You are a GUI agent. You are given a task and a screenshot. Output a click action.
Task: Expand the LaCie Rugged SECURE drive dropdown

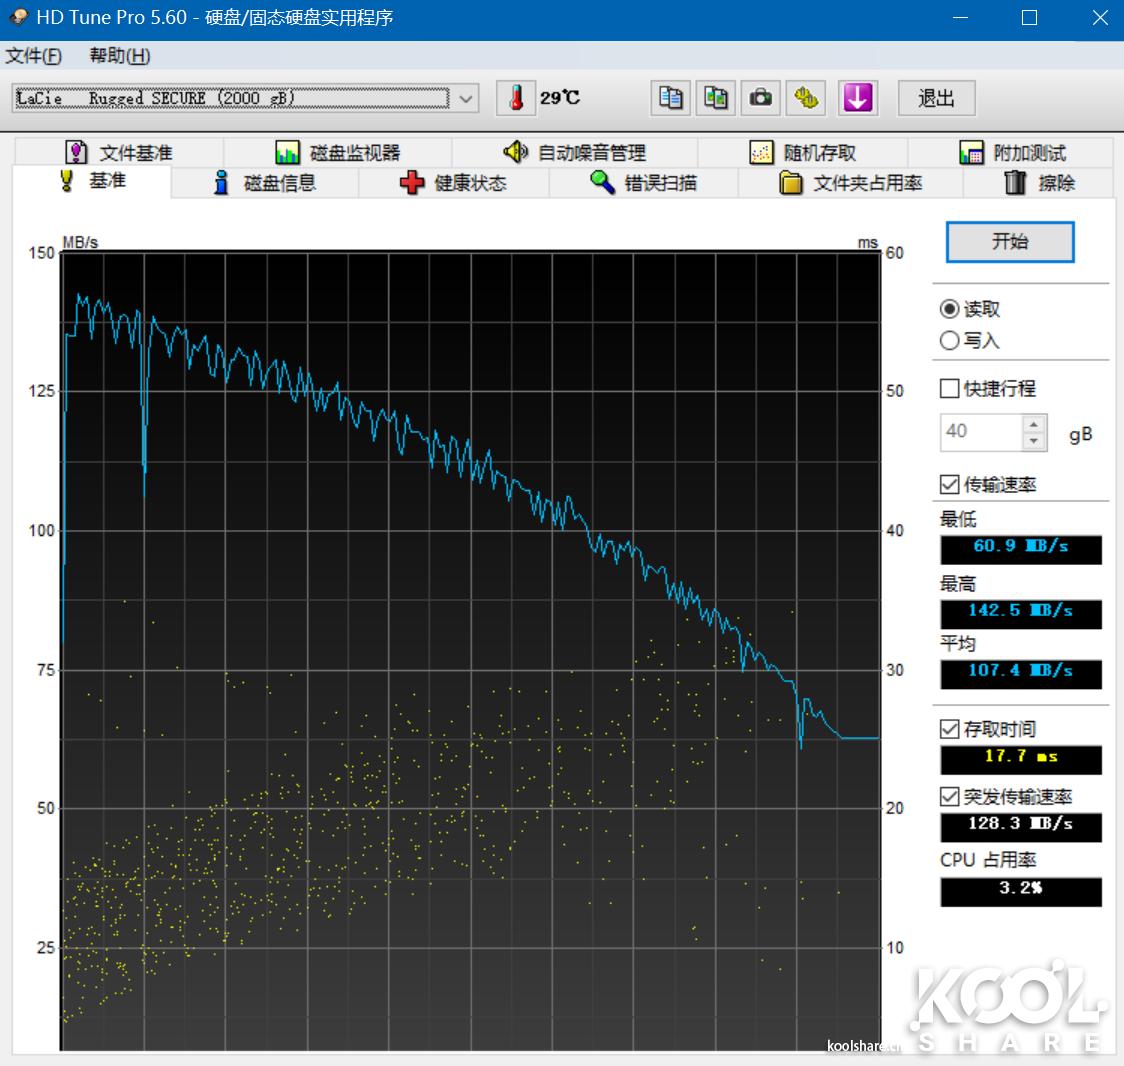pos(466,98)
